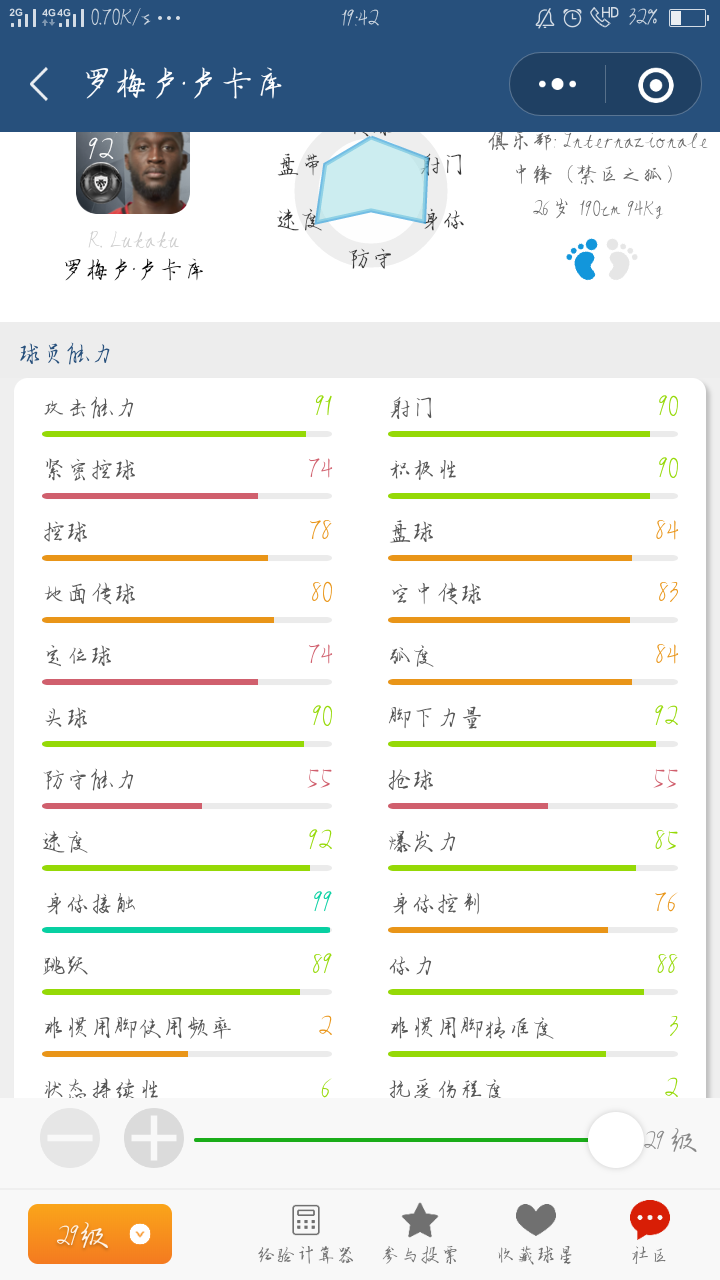Tap the 经验计算器 label
Image resolution: width=720 pixels, height=1280 pixels.
(306, 1255)
